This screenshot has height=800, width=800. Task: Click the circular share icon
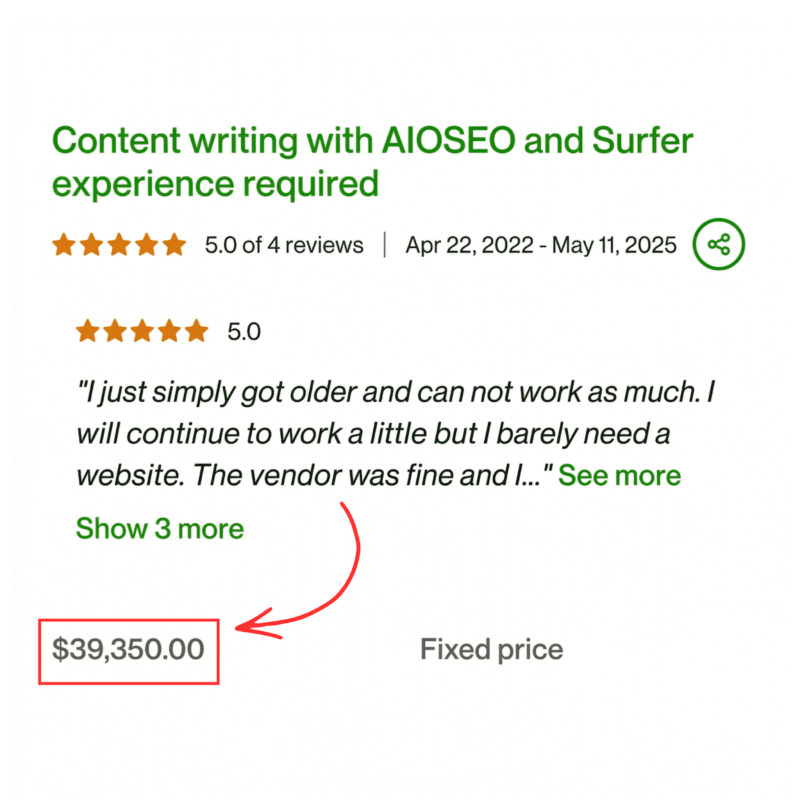[718, 244]
